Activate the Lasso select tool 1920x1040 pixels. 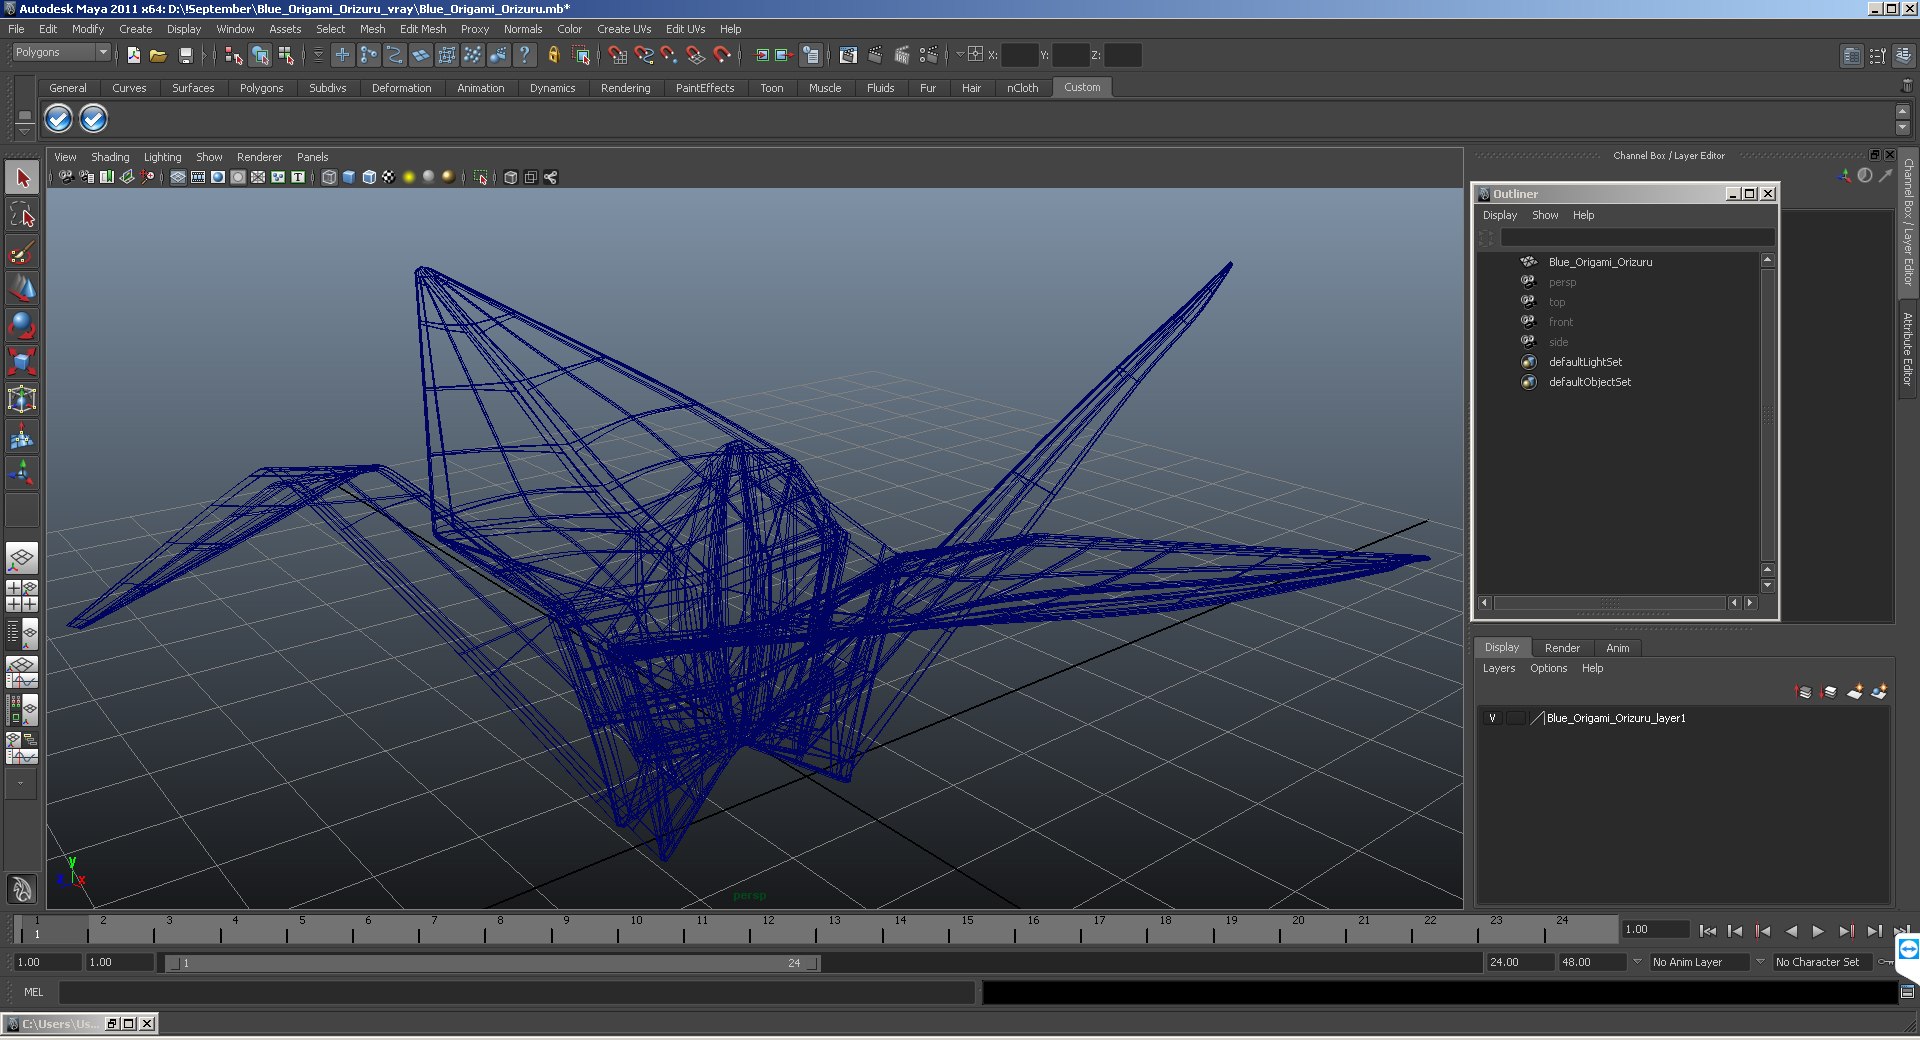coord(22,215)
